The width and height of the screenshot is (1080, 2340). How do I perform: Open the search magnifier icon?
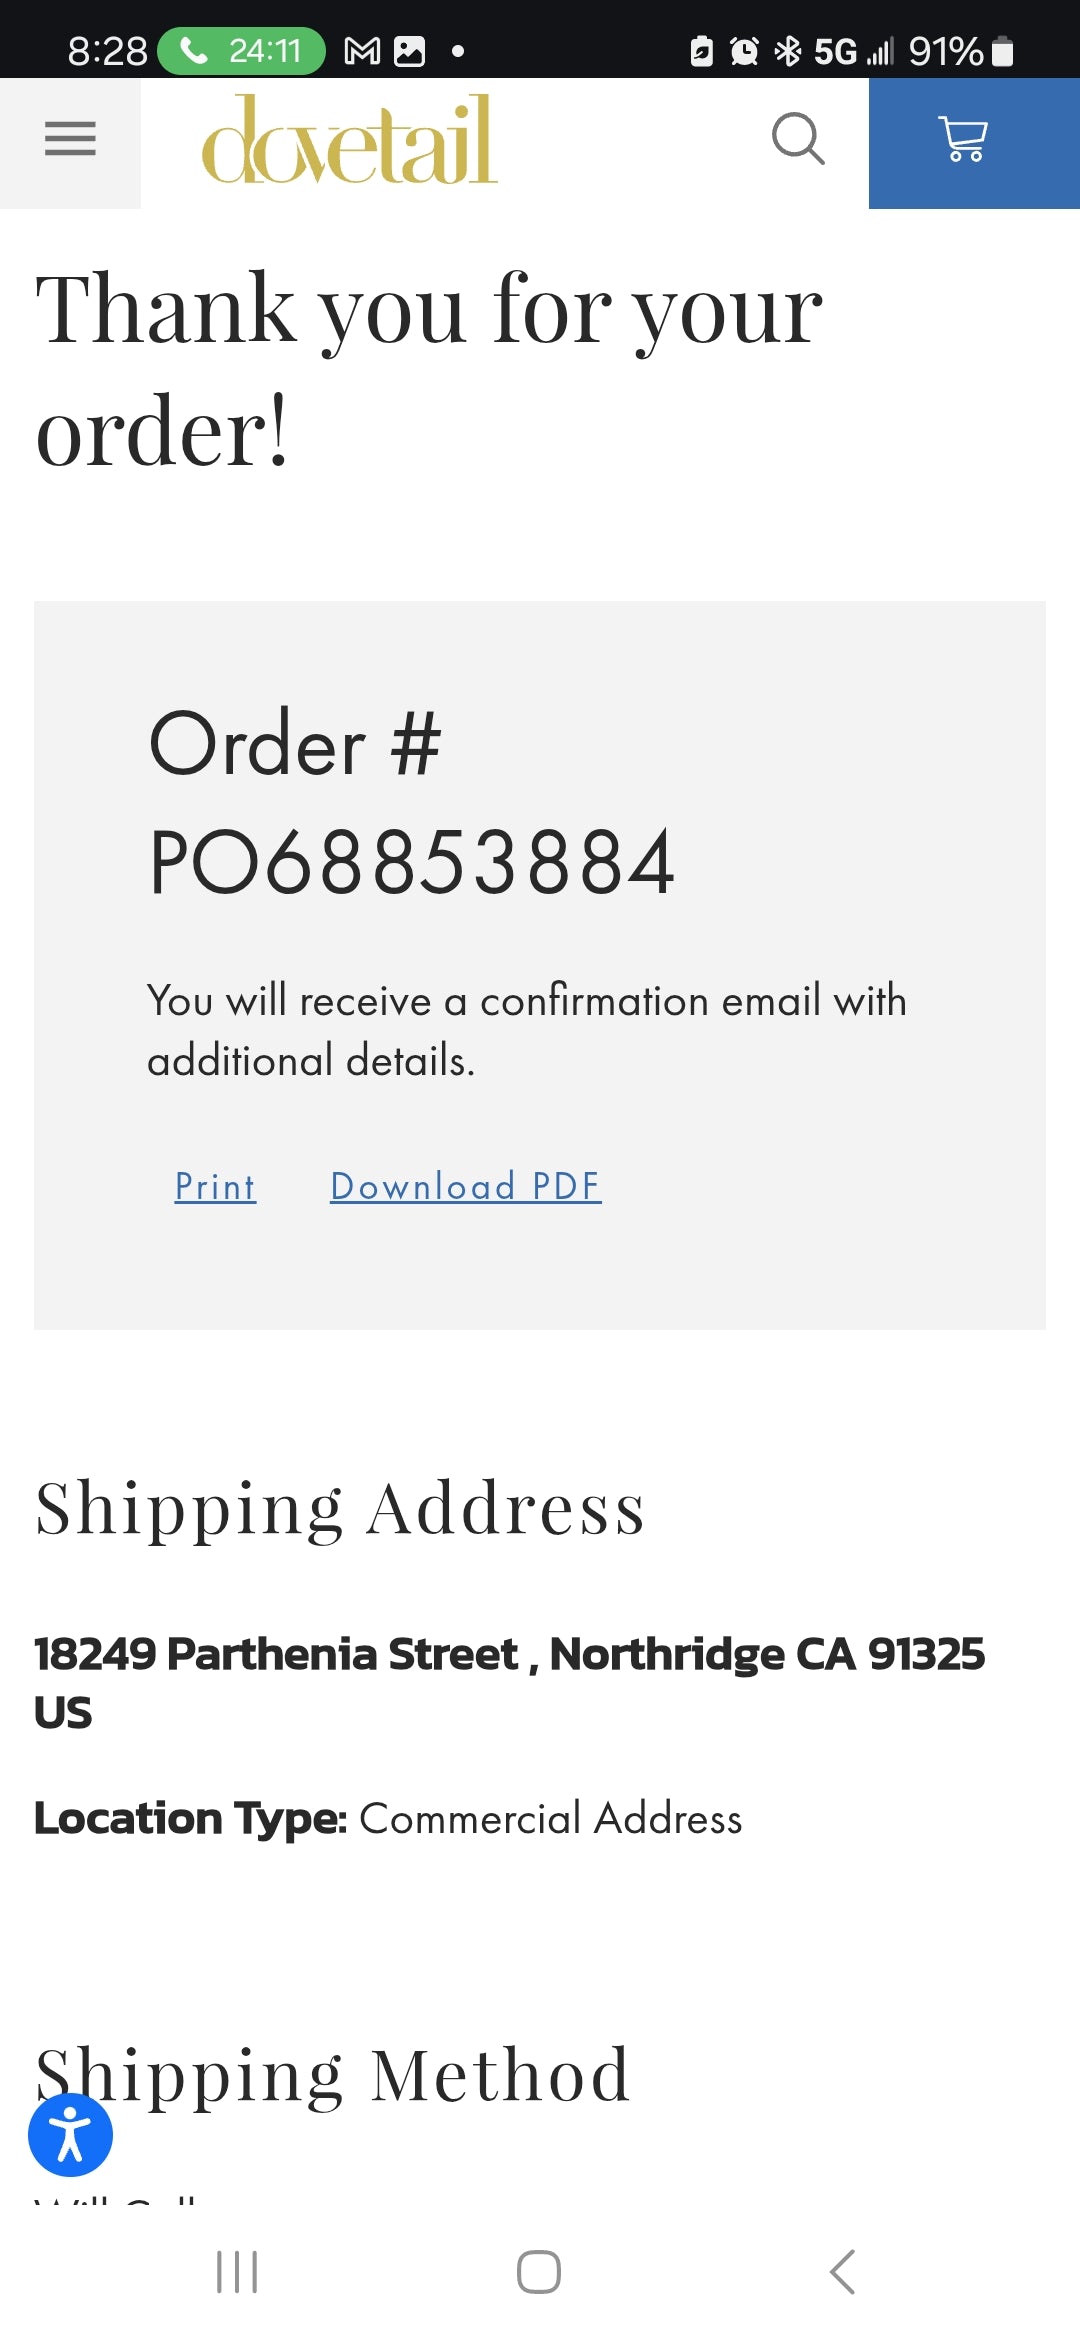tap(798, 138)
